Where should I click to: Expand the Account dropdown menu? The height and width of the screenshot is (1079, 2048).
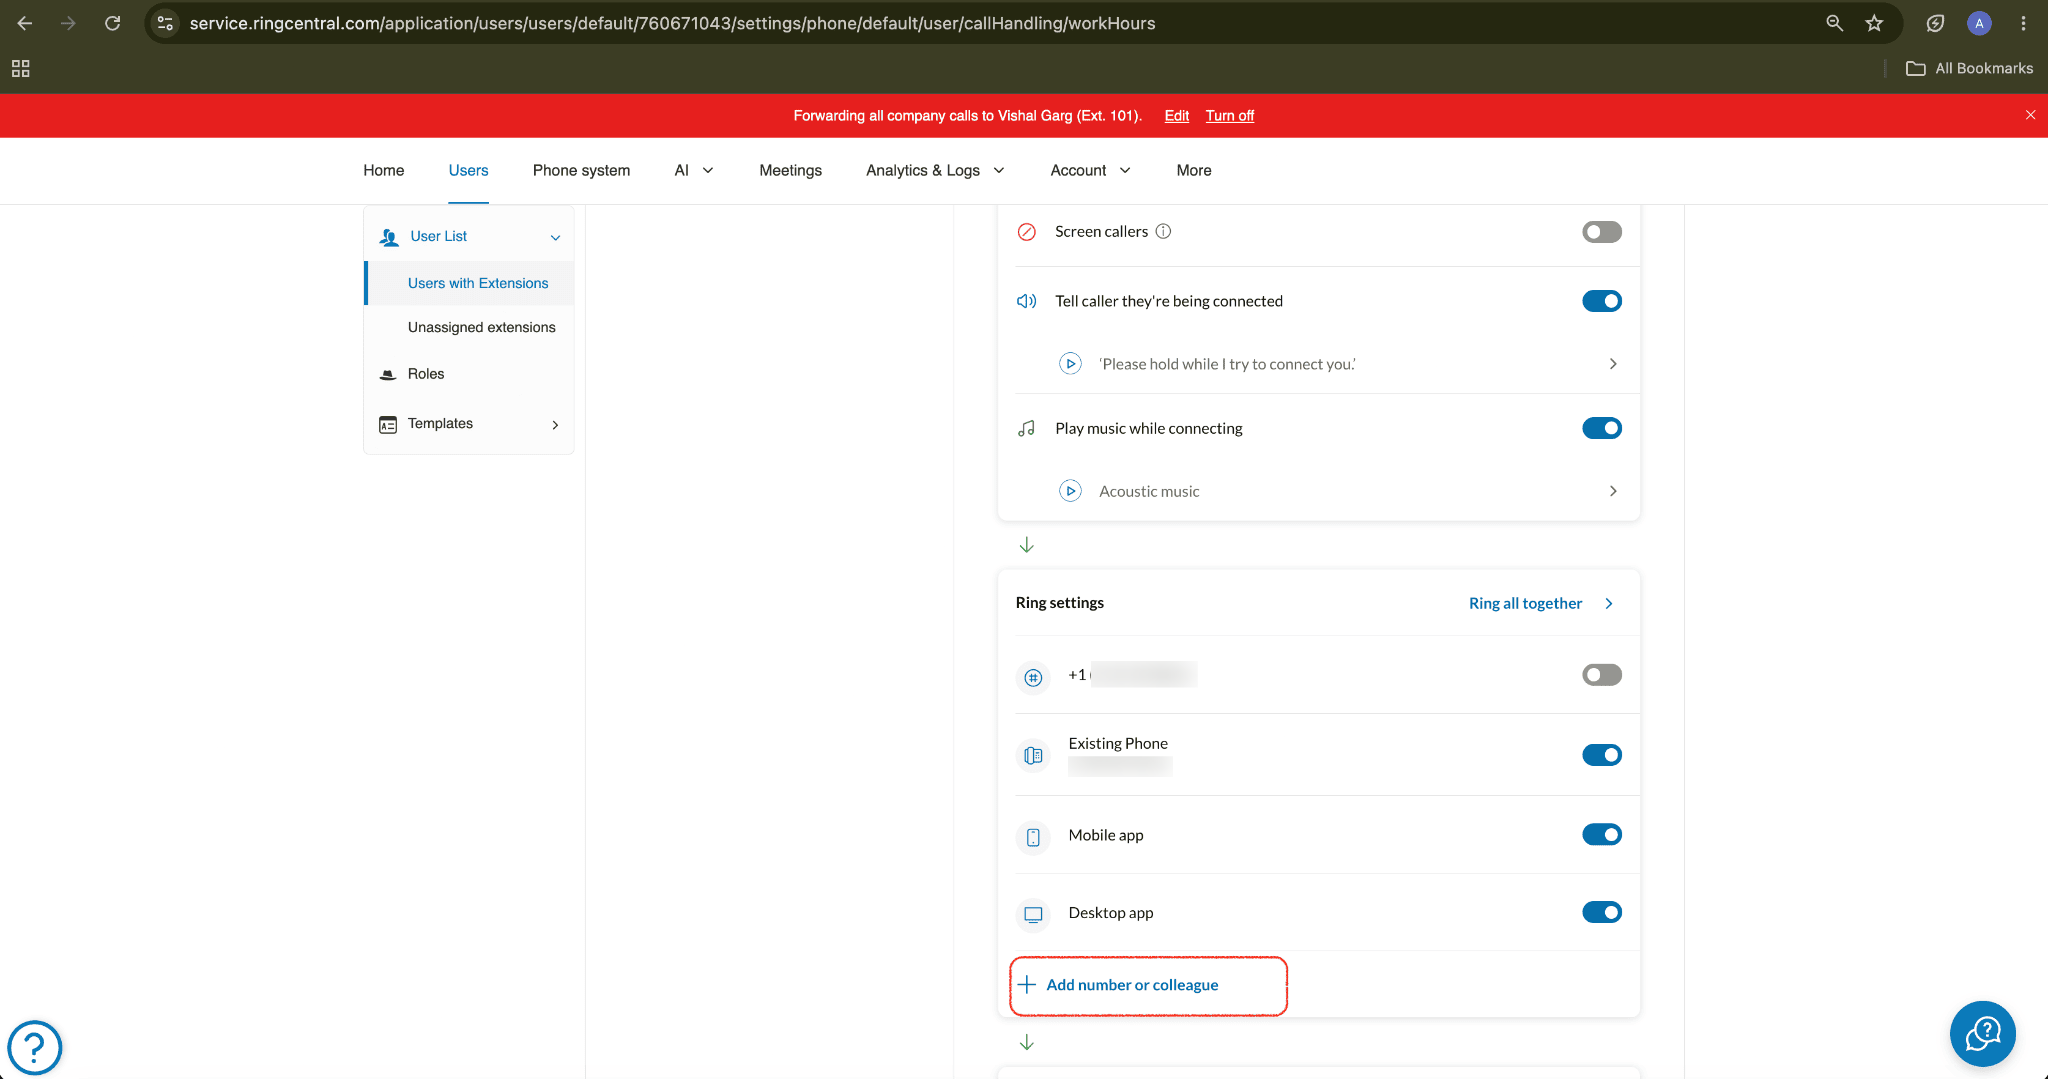[1090, 170]
